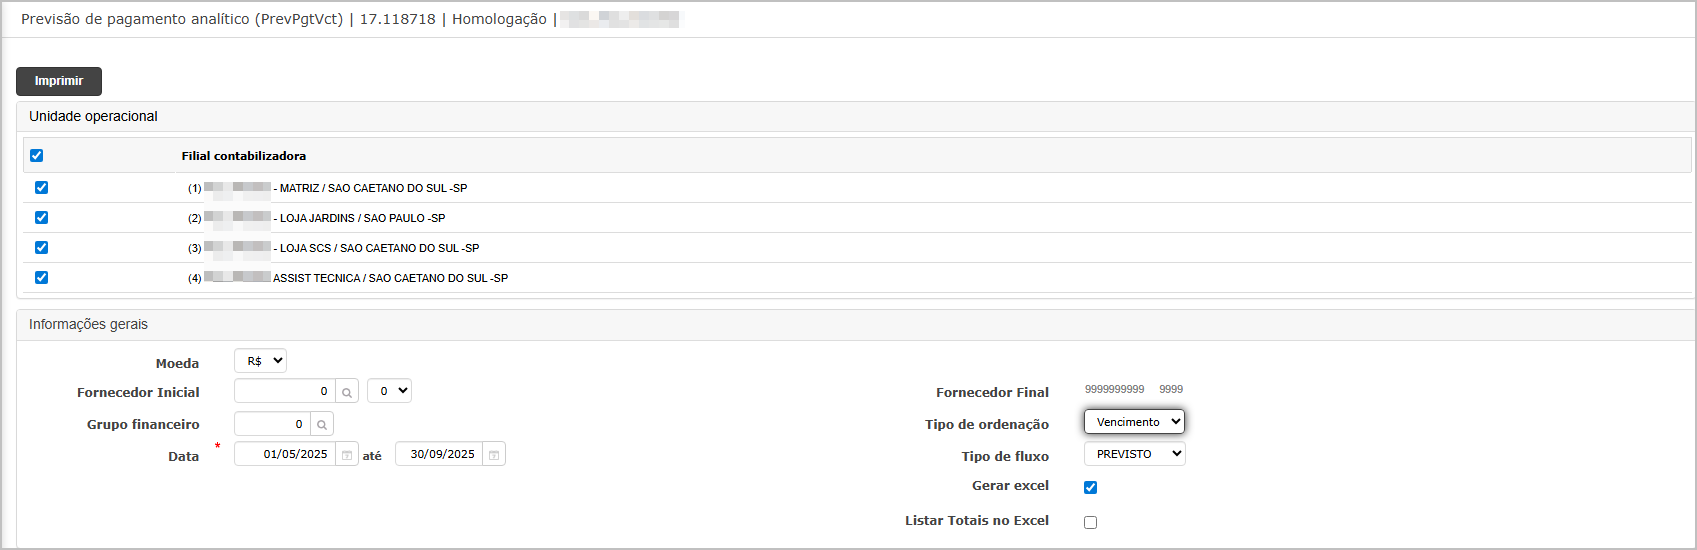Open calendar for start date 01/05/2025
This screenshot has height=550, width=1697.
coord(347,455)
